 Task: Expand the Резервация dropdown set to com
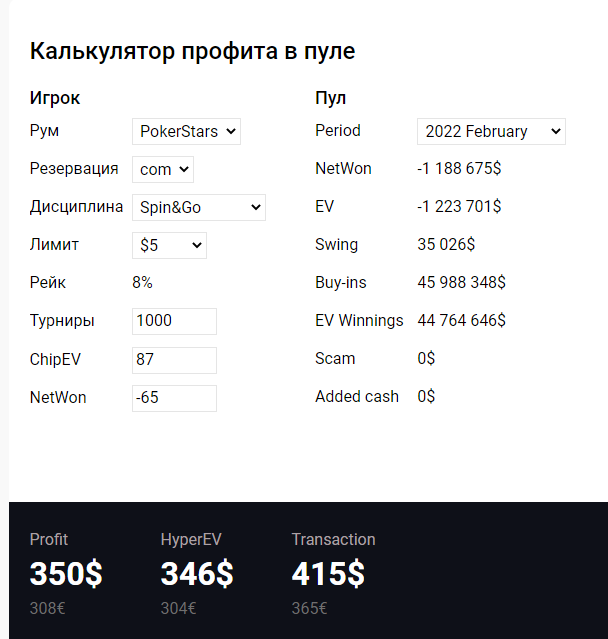click(x=162, y=169)
